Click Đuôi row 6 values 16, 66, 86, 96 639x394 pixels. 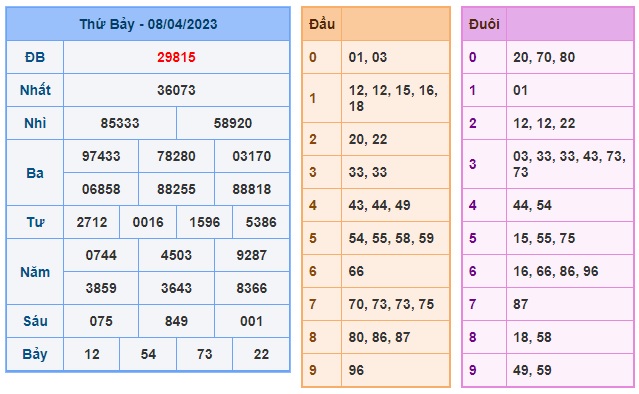pyautogui.click(x=555, y=271)
